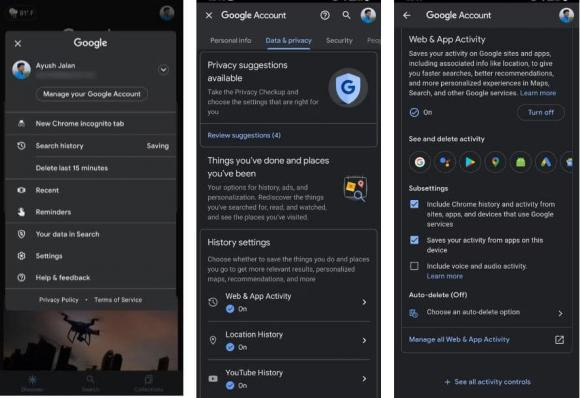Click the help icon in Google Account header

pyautogui.click(x=325, y=15)
